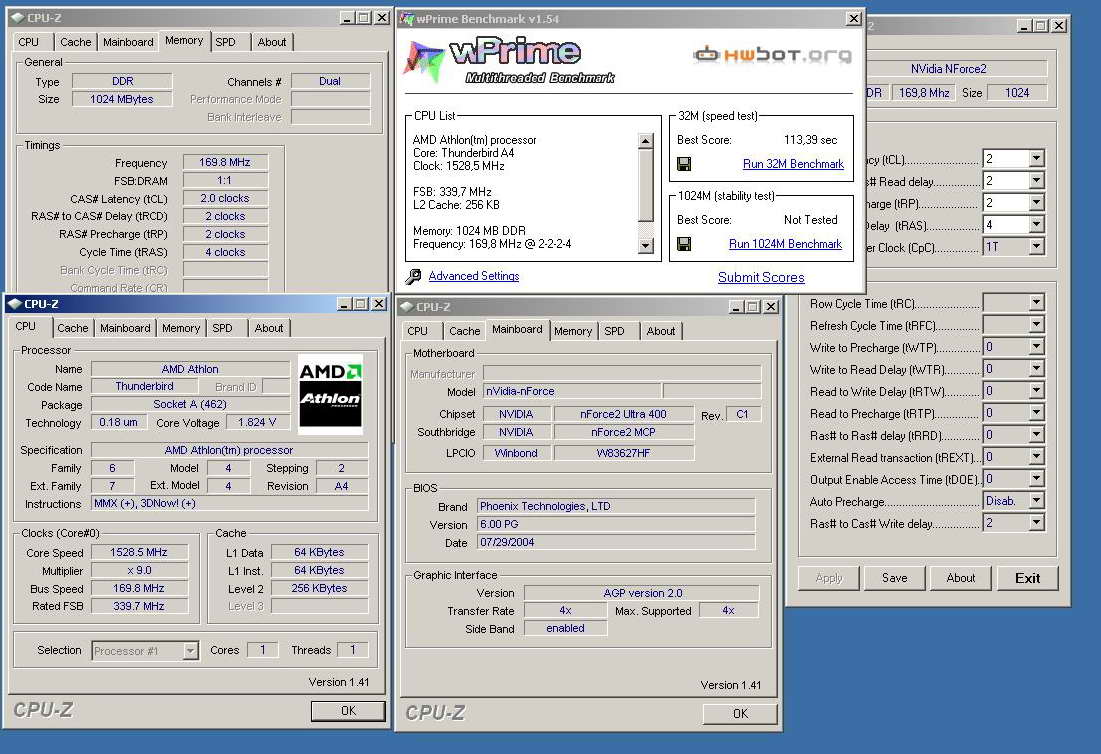Expand the CAS latency (tCL) dropdown

point(1036,159)
